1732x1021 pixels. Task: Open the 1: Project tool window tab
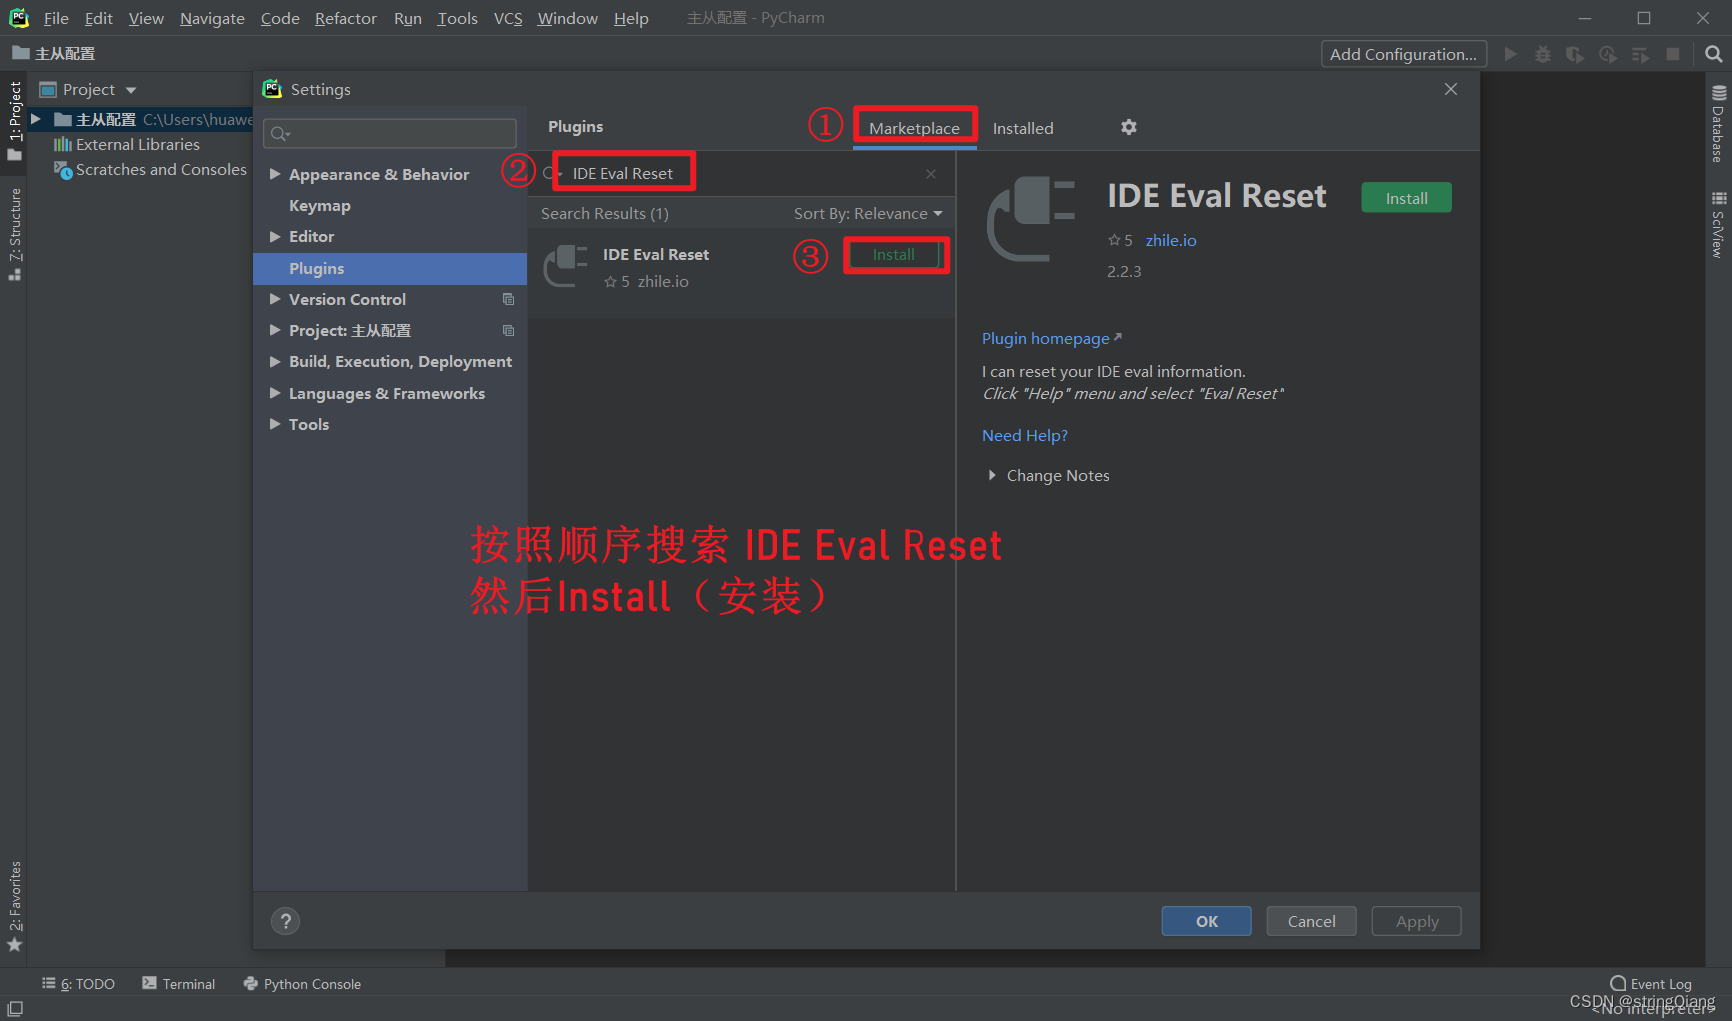15,121
